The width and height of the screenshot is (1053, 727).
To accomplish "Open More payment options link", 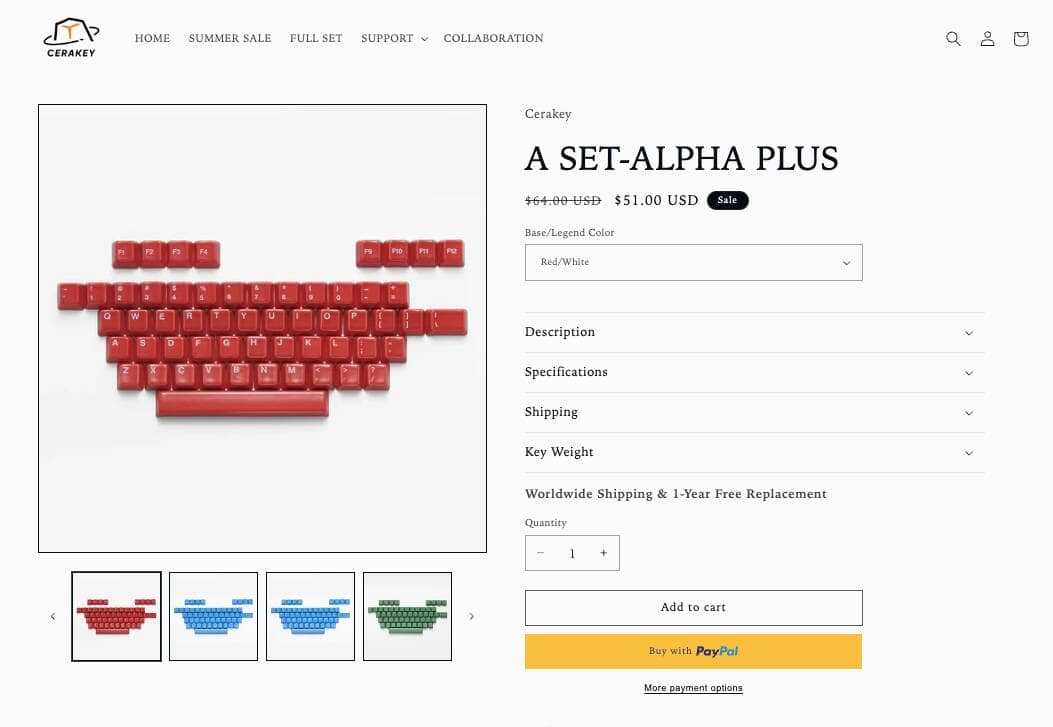I will click(x=693, y=688).
